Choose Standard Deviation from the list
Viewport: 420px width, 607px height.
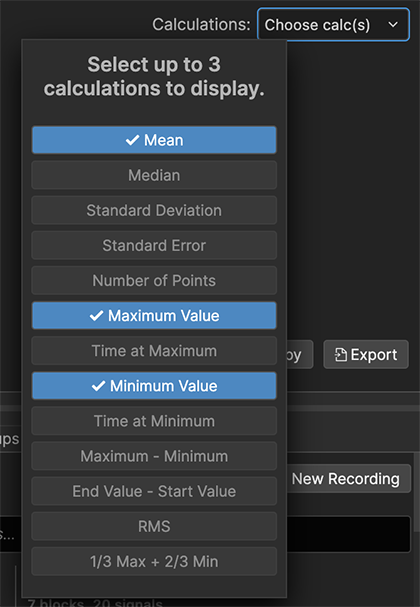pyautogui.click(x=154, y=210)
